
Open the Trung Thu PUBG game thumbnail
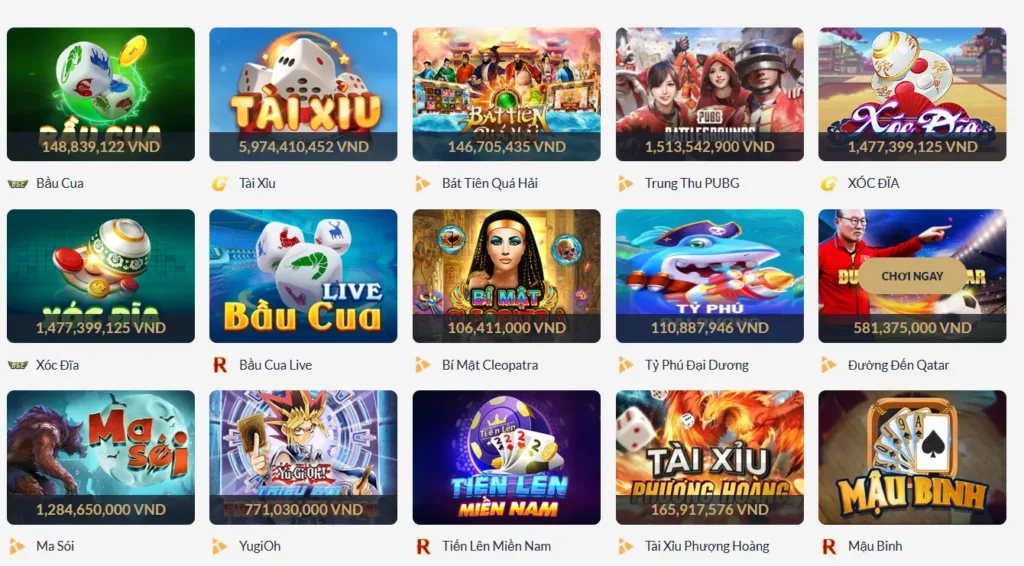pos(709,94)
